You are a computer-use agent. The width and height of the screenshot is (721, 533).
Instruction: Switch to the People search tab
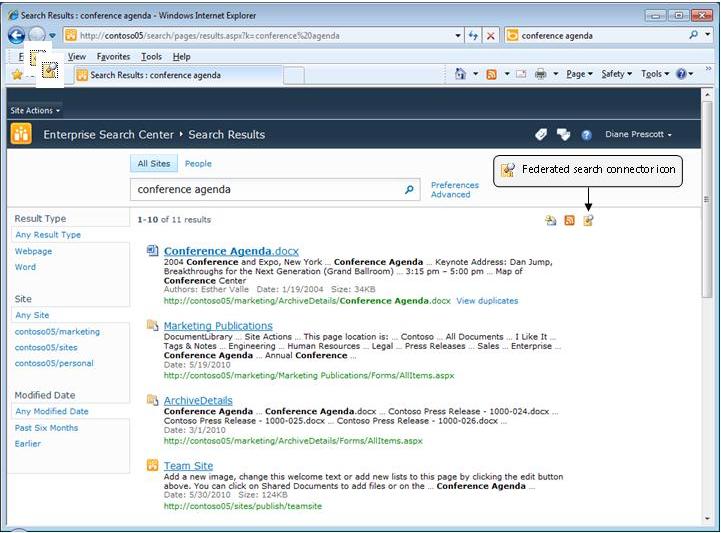click(198, 163)
